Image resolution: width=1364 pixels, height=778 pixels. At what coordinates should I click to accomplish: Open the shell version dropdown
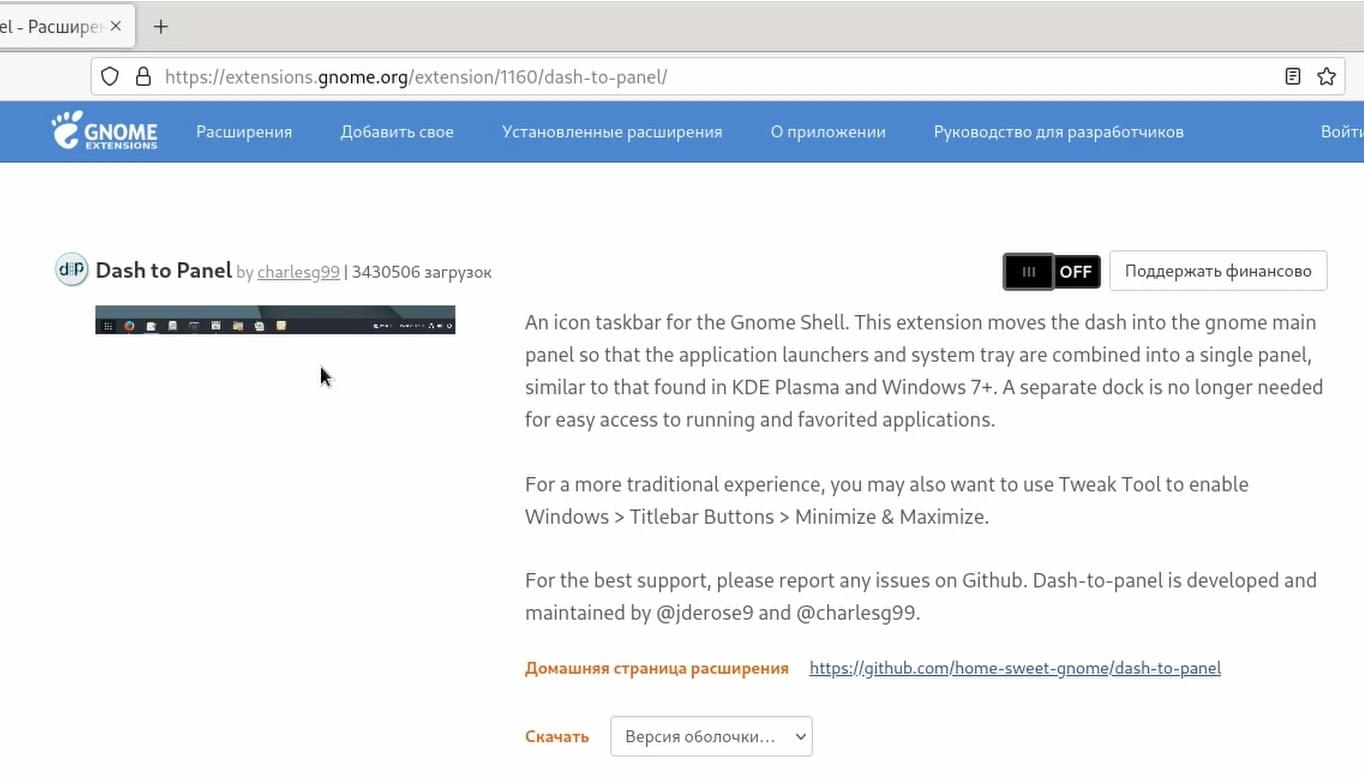tap(711, 736)
